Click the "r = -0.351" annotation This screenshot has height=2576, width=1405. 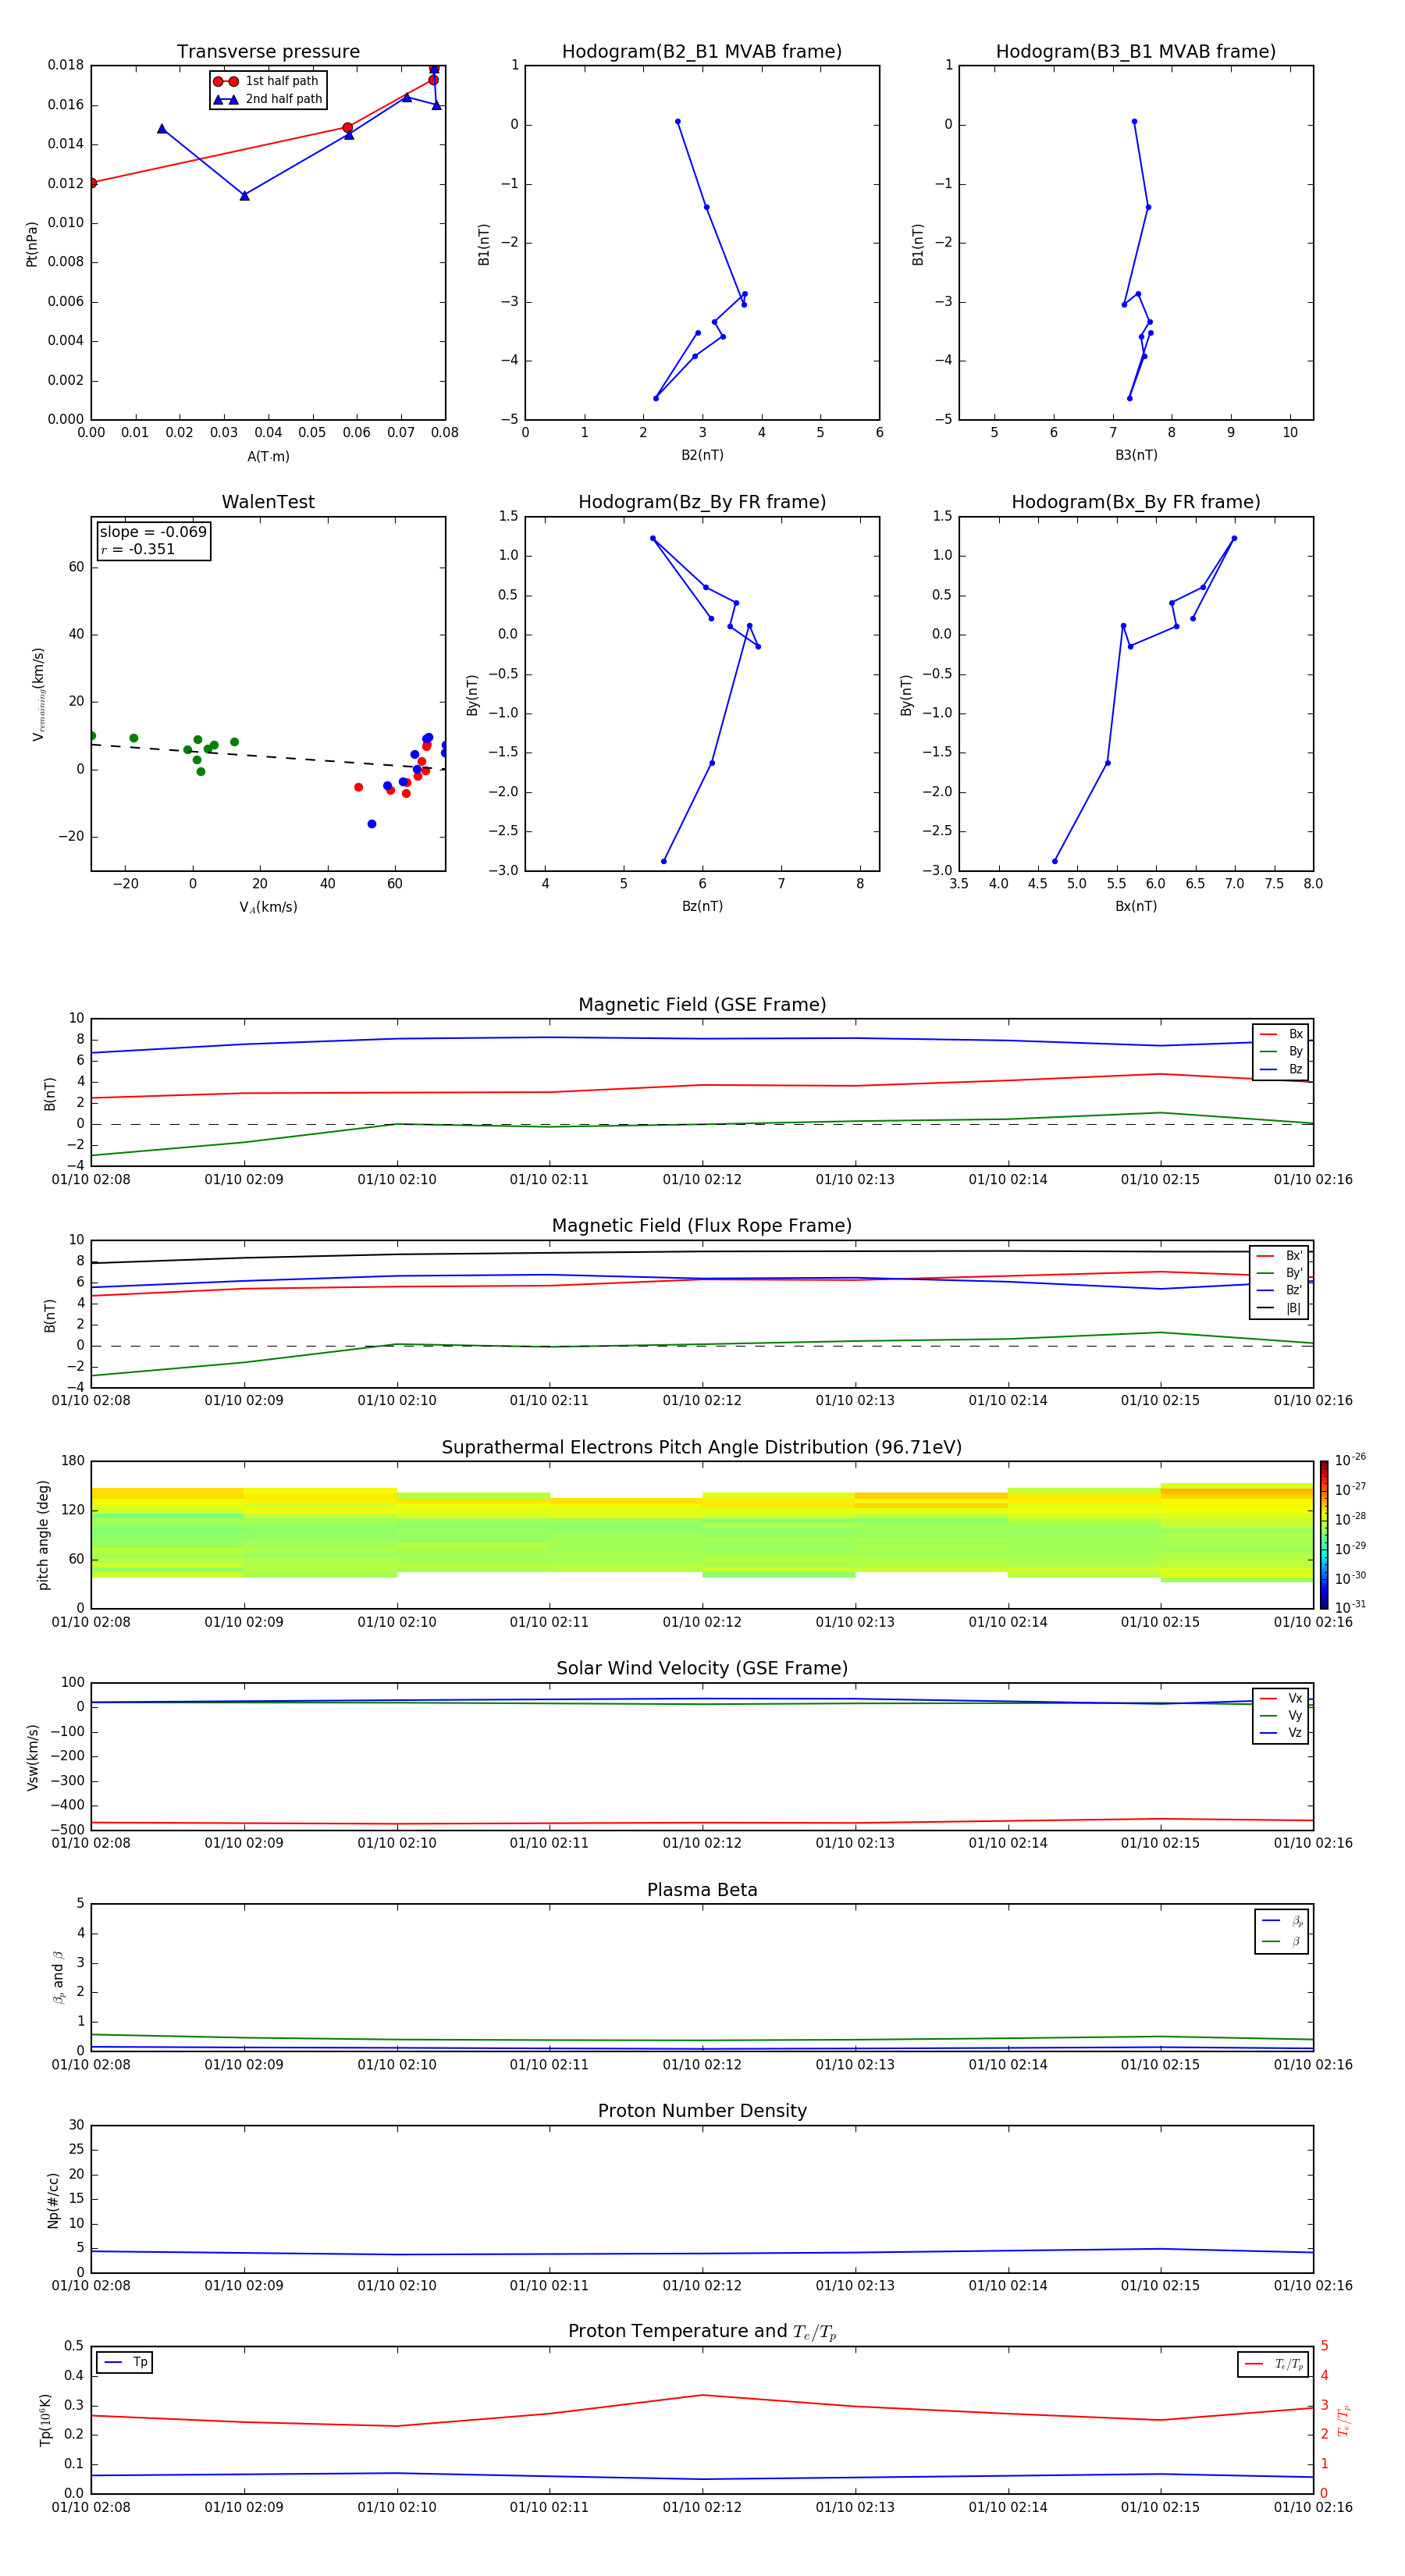click(x=138, y=549)
